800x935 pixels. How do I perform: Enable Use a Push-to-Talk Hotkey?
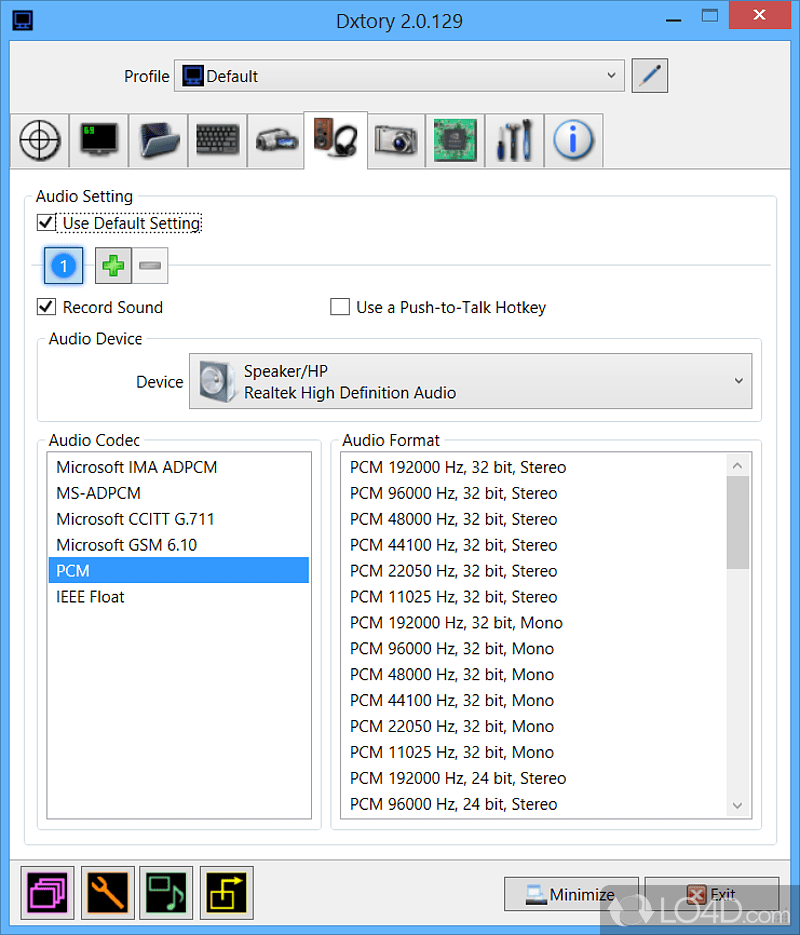pyautogui.click(x=340, y=307)
